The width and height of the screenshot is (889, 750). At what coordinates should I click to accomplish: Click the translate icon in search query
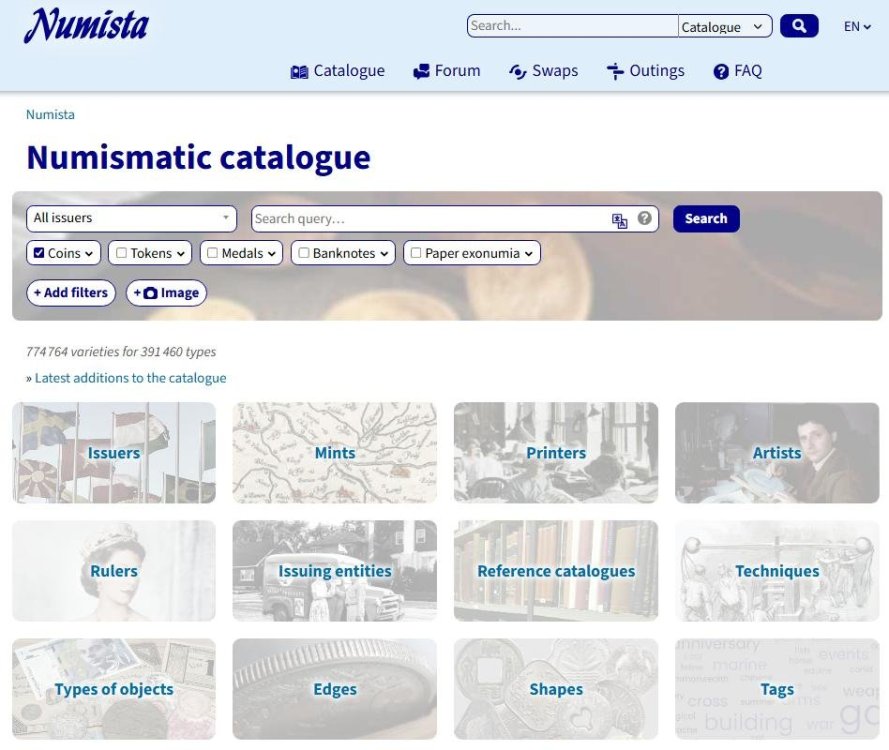tap(620, 220)
